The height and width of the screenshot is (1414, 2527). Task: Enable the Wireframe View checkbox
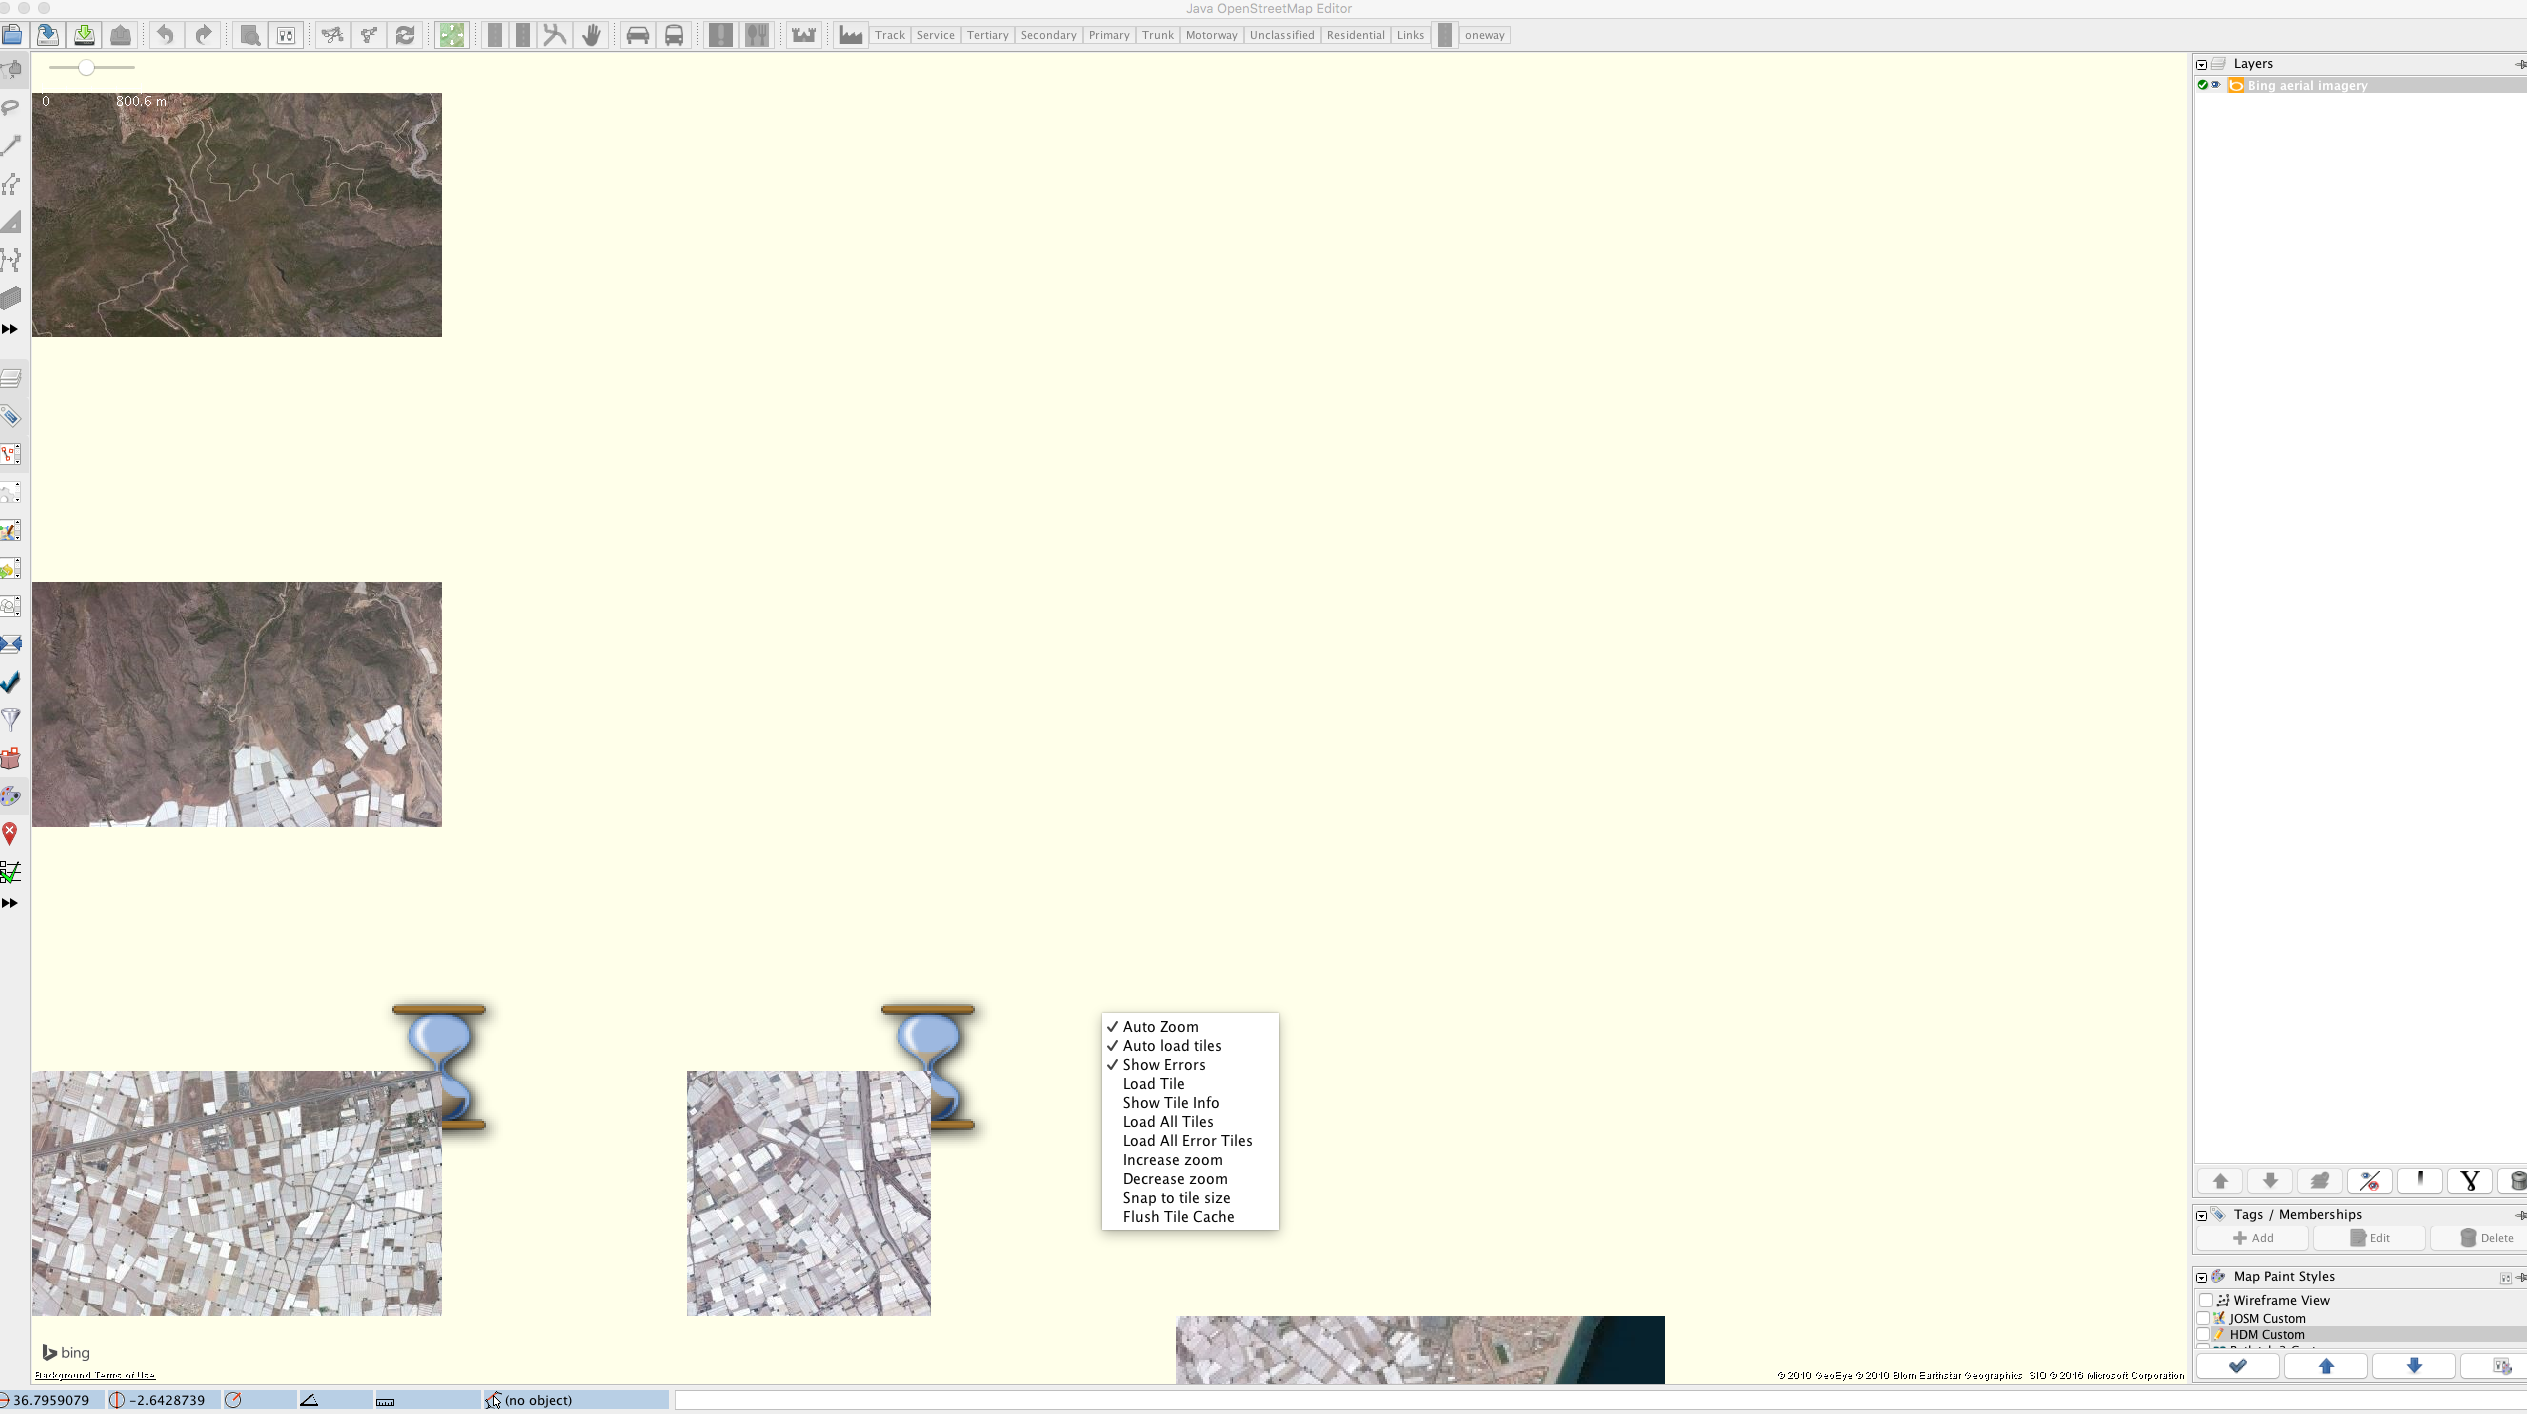[x=2205, y=1300]
